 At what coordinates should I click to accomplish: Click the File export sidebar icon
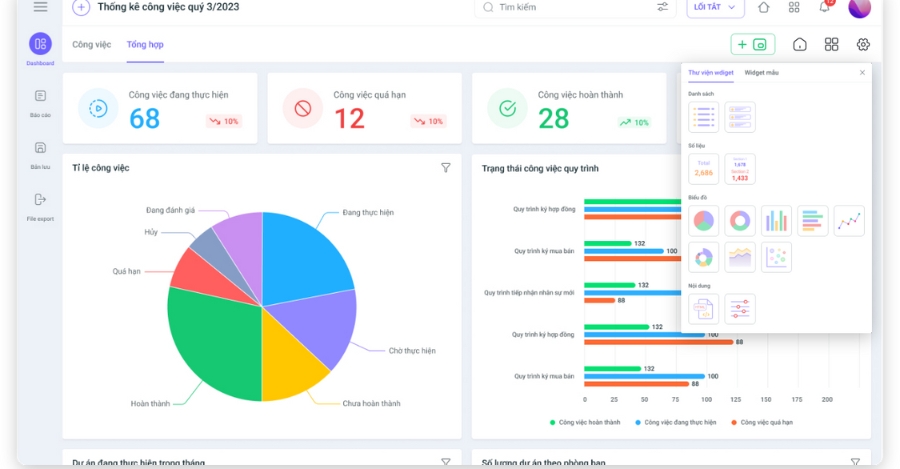(x=40, y=204)
